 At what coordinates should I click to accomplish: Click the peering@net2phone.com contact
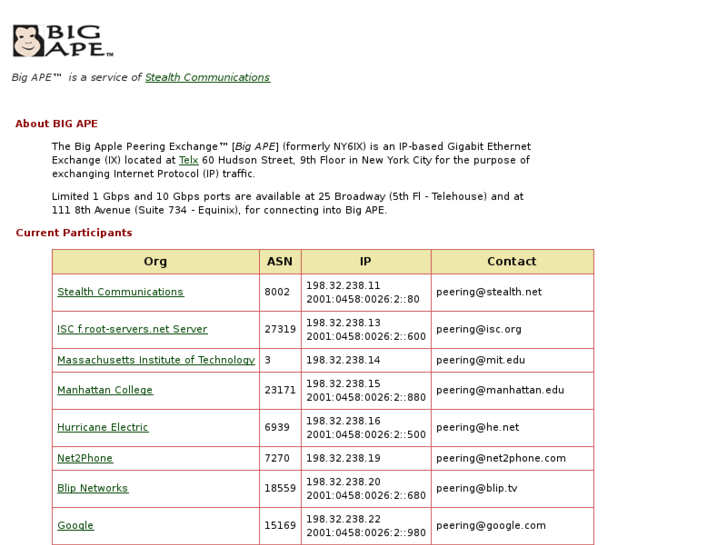point(501,458)
